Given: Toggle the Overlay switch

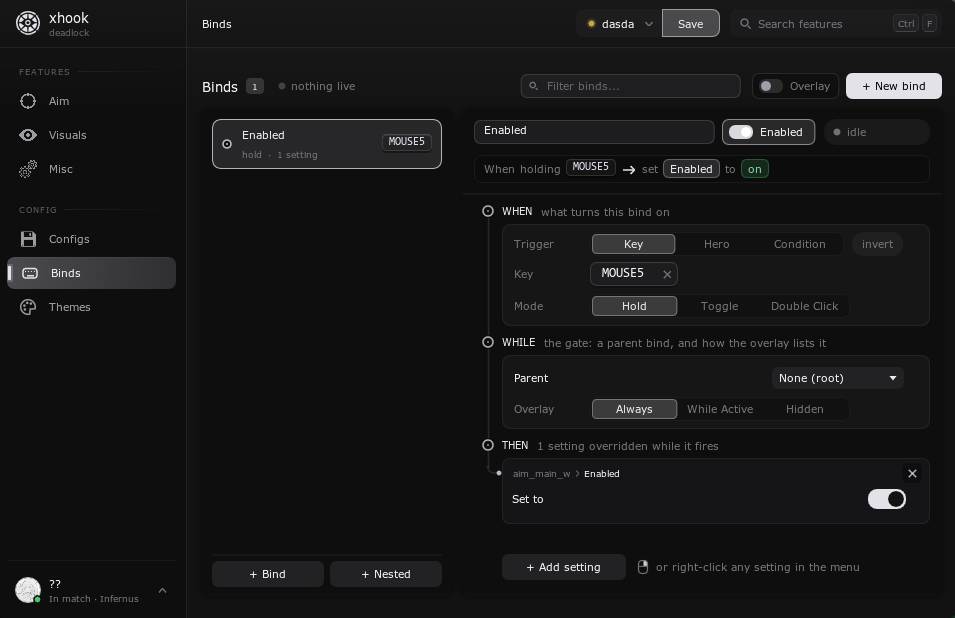Looking at the screenshot, I should coord(770,86).
